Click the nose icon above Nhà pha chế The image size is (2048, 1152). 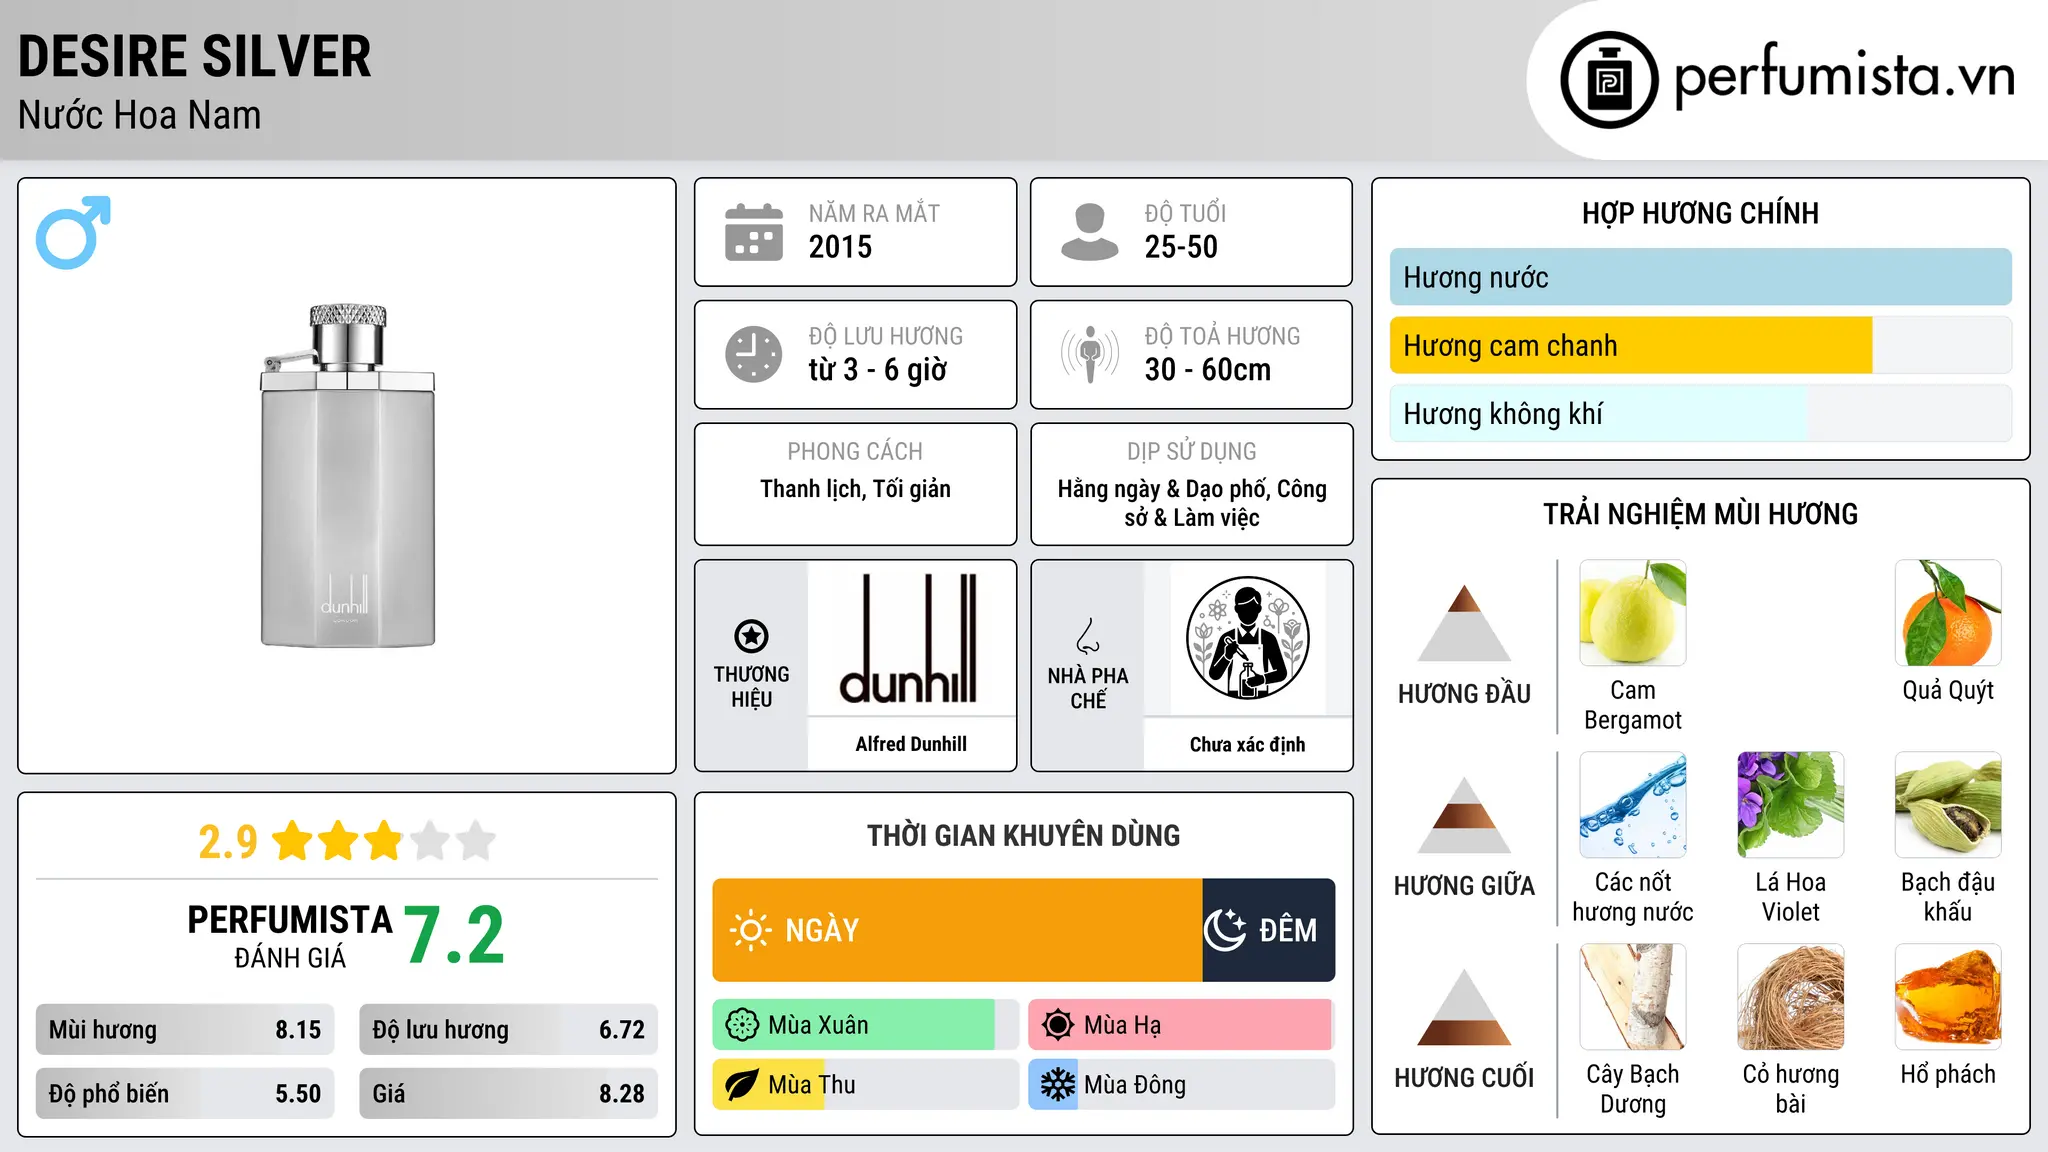1088,636
